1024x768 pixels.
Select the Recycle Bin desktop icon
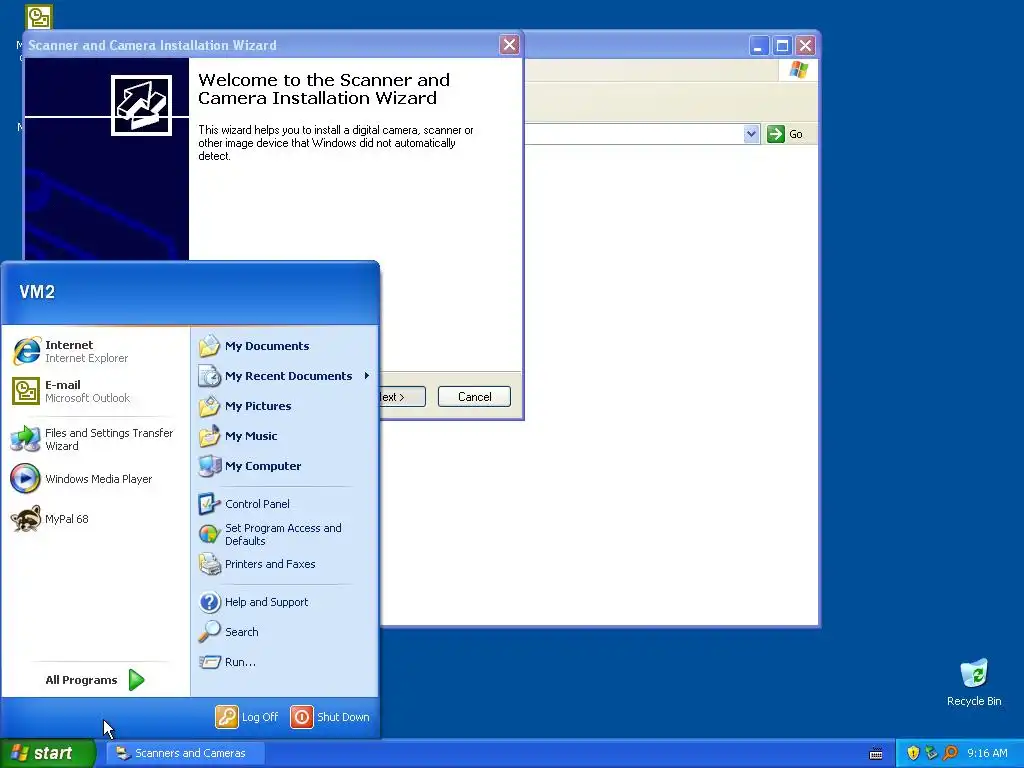[x=974, y=683]
